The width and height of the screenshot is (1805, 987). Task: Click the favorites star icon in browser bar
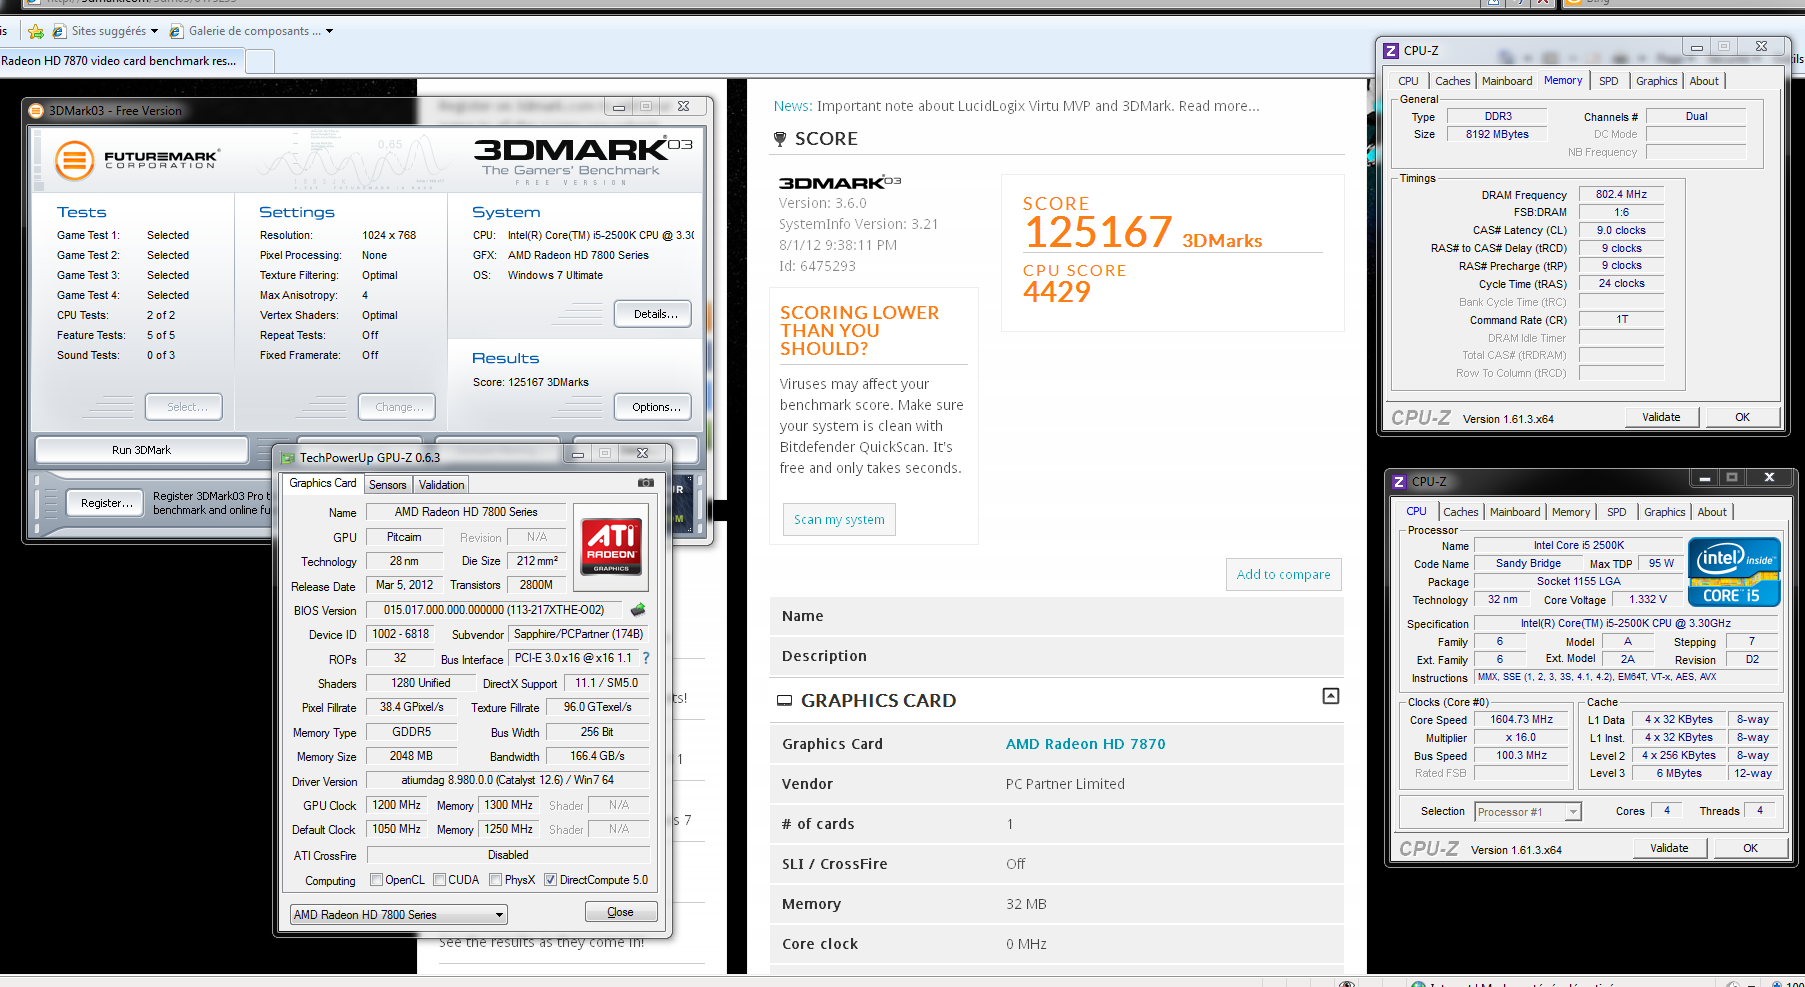(36, 31)
